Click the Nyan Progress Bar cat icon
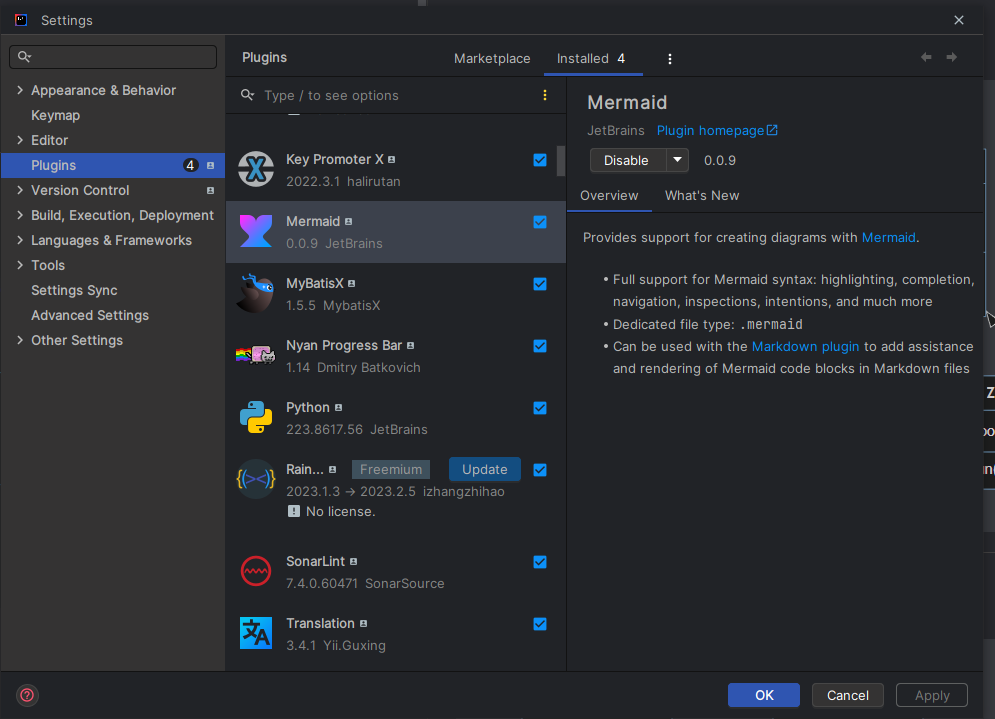 tap(255, 354)
